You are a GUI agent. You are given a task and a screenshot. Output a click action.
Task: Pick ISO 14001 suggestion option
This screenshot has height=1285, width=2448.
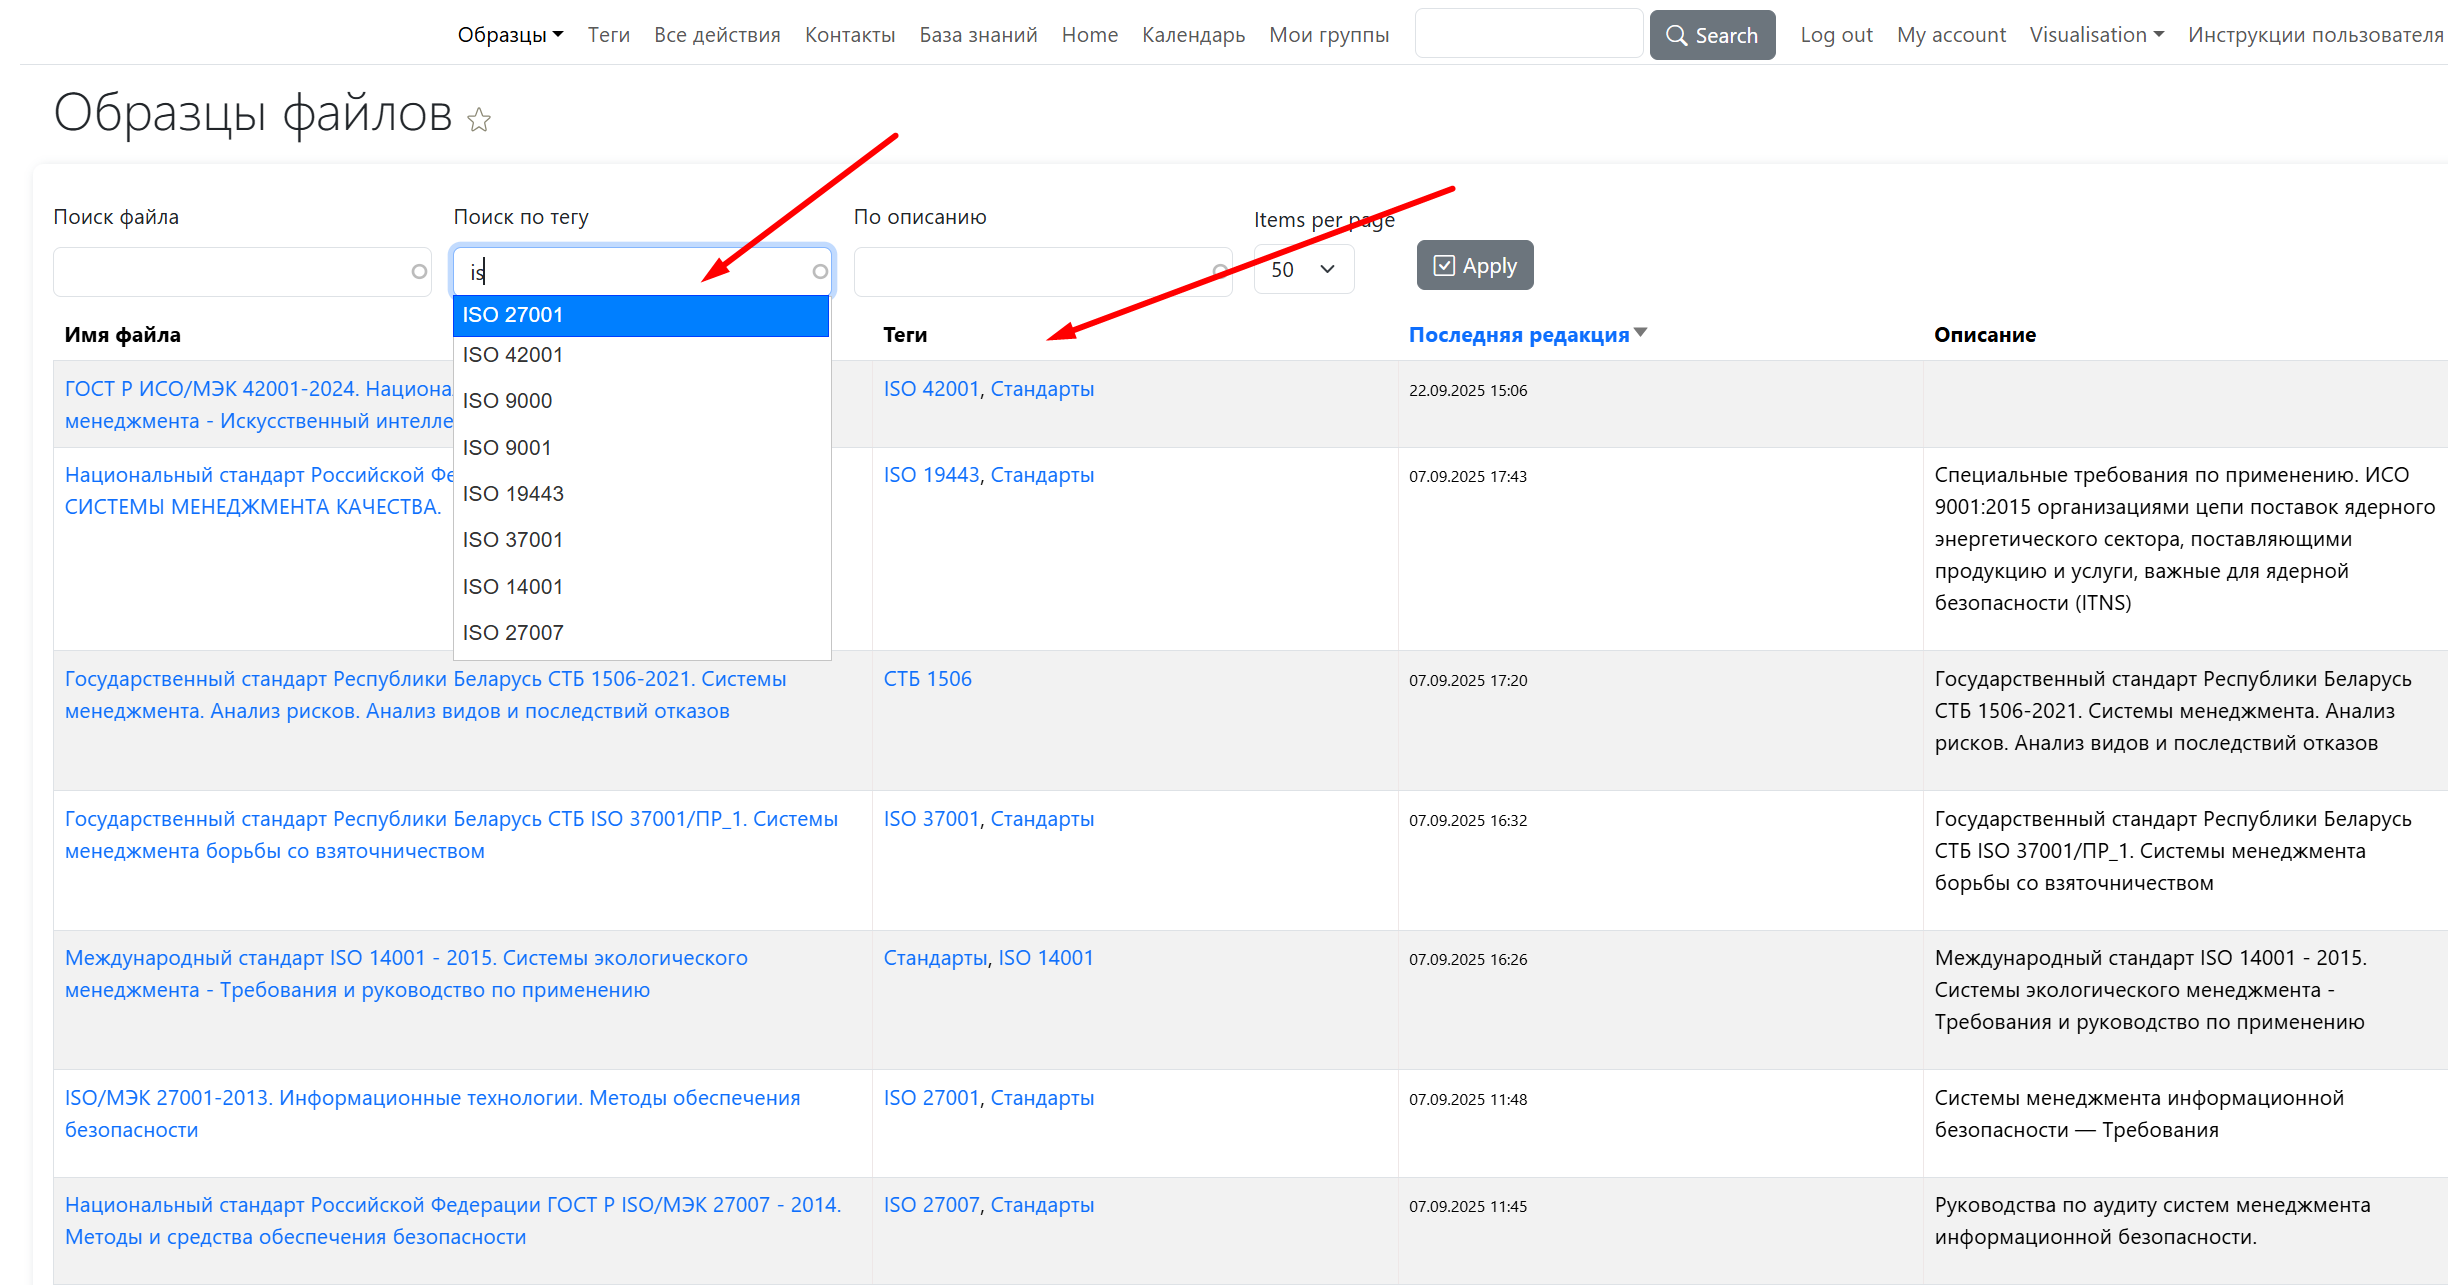click(640, 587)
